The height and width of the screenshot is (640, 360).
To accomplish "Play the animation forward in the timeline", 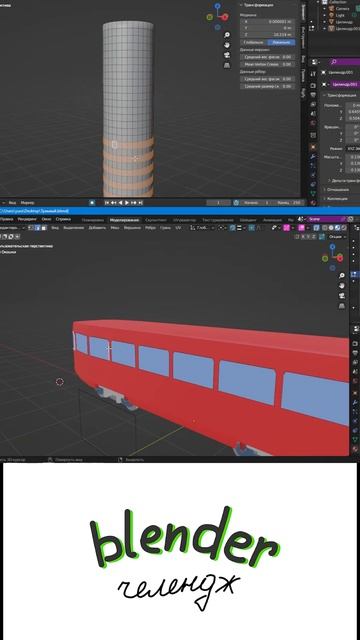I will (x=127, y=202).
